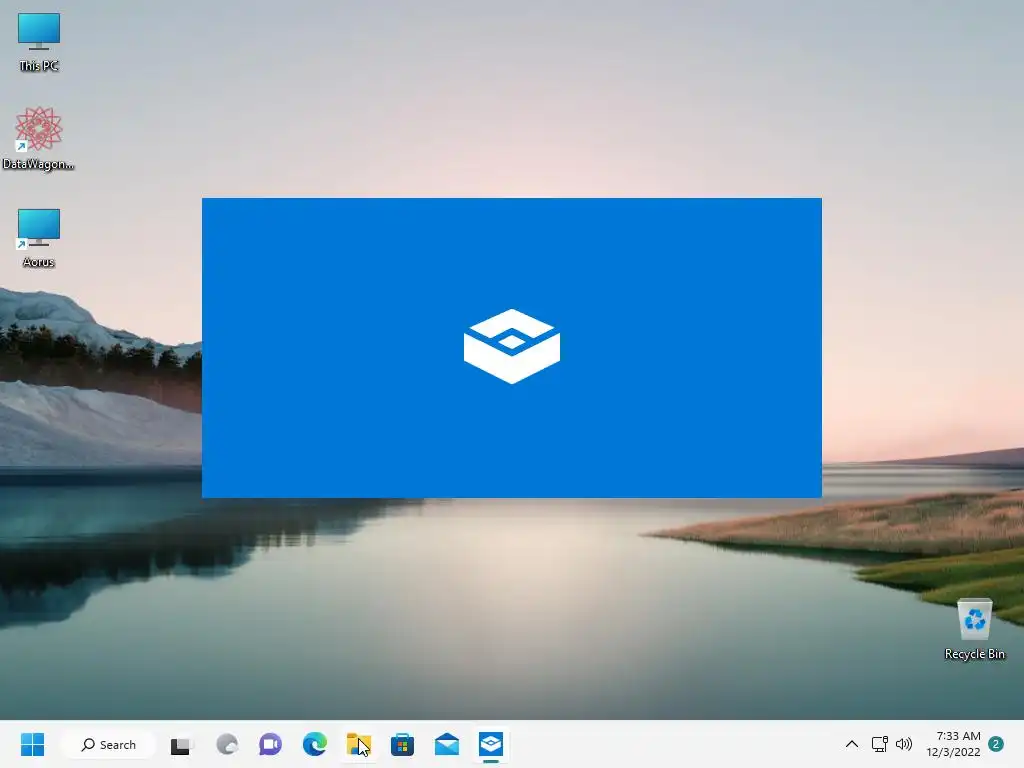Screen dimensions: 1024x768
Task: Click the taskbar Search box
Action: pos(108,744)
